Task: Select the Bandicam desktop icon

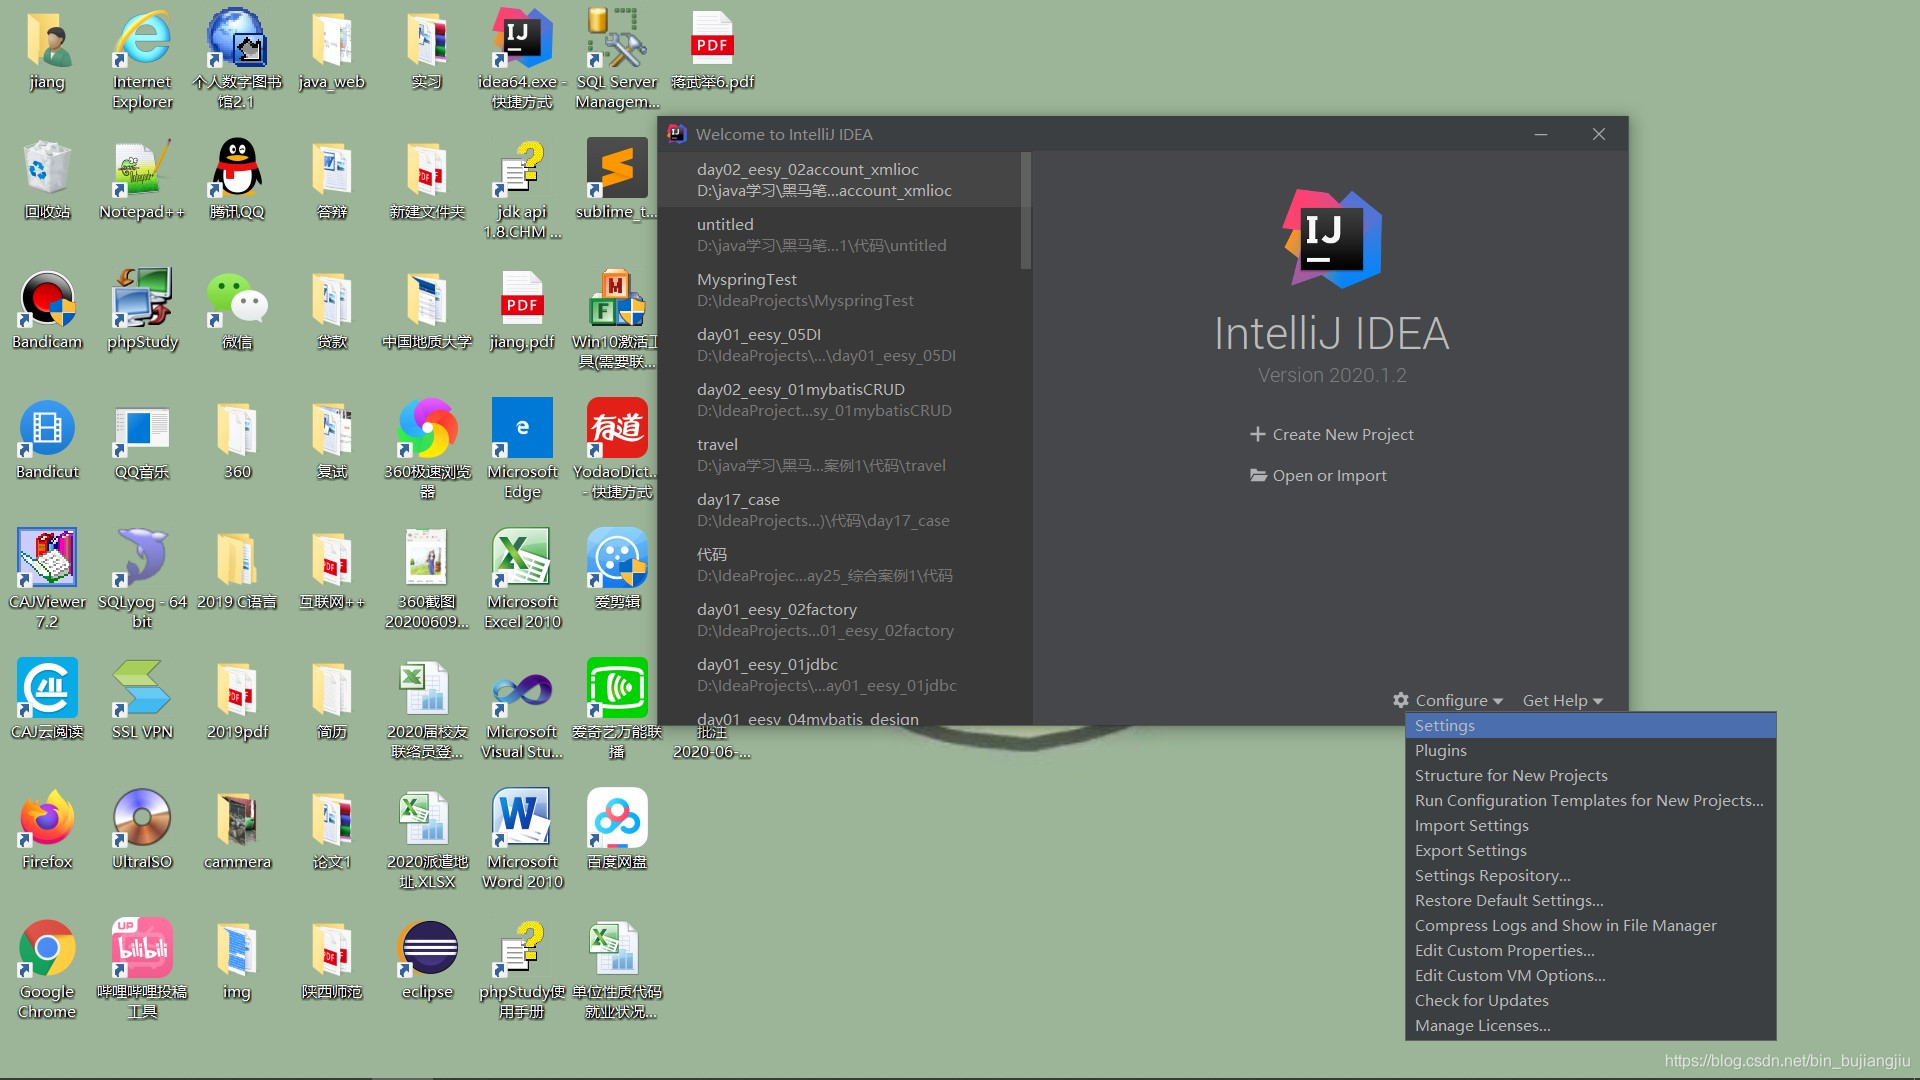Action: click(47, 310)
